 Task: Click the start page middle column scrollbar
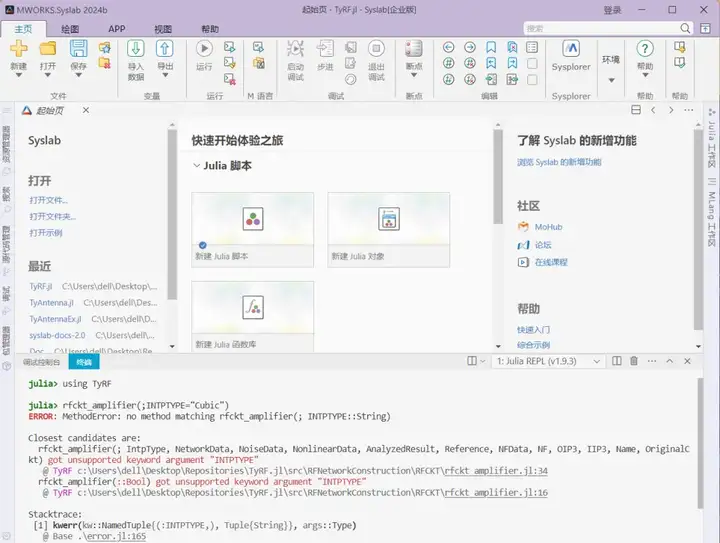click(498, 177)
